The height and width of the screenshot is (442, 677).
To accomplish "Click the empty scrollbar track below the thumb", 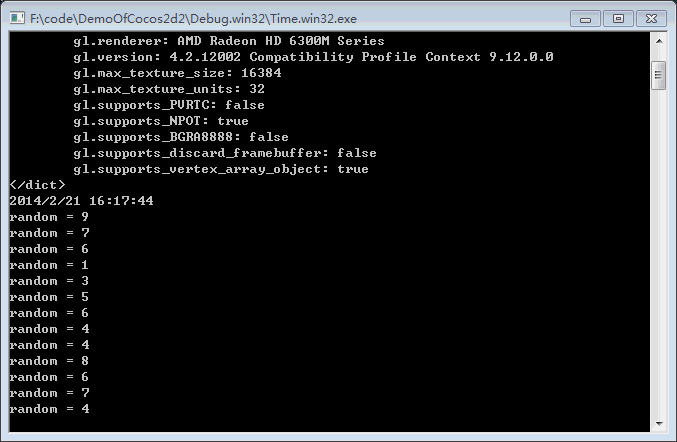I will (658, 250).
